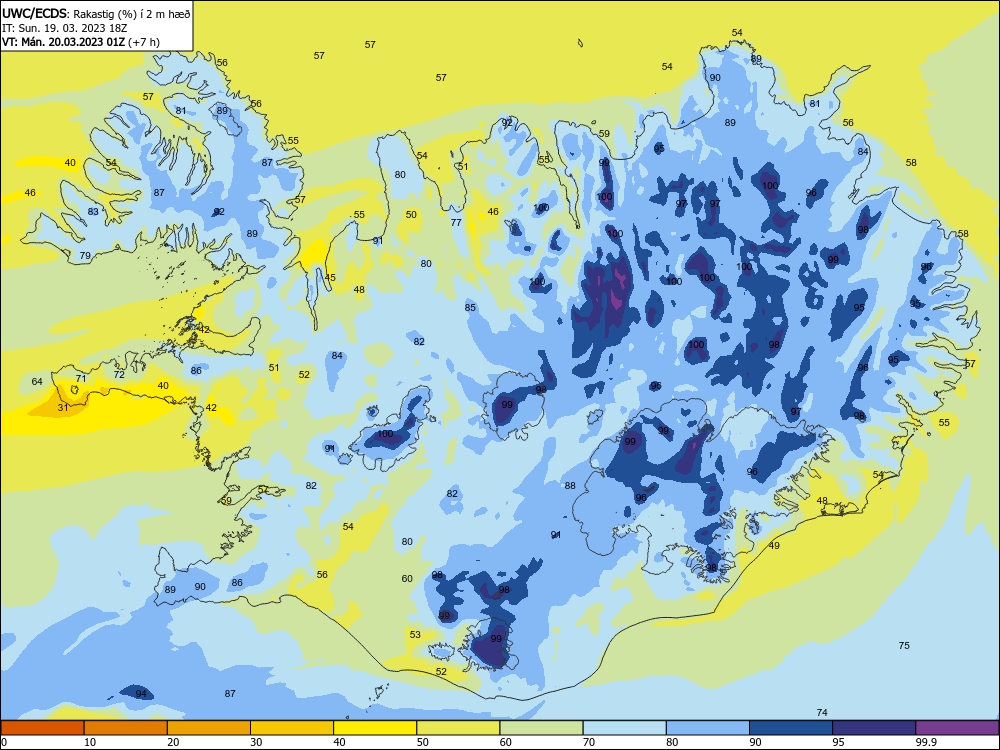Pick the 60–70 light green legend swatch
The width and height of the screenshot is (1000, 750).
coord(541,728)
